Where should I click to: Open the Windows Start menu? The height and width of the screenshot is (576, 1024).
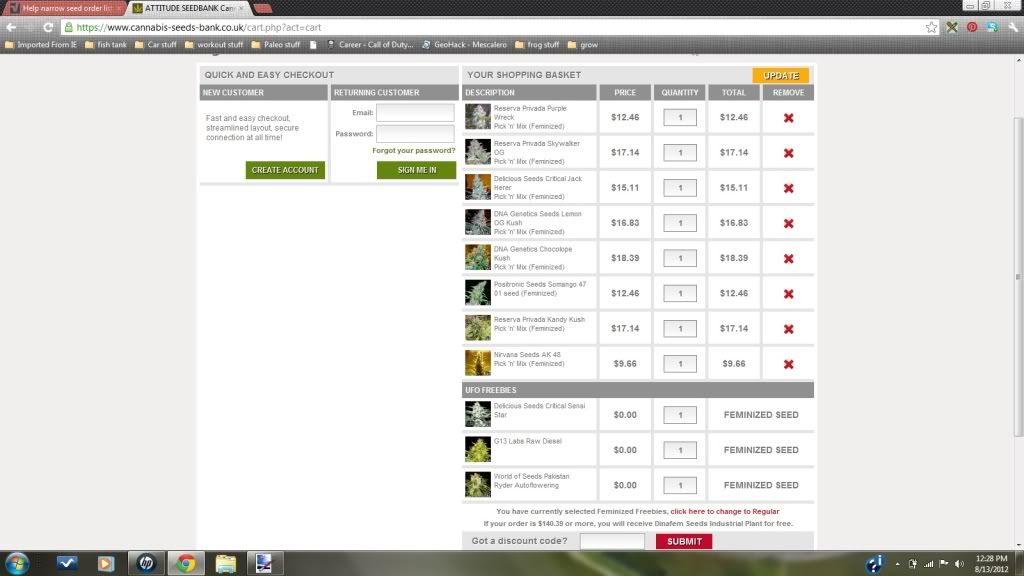click(16, 563)
